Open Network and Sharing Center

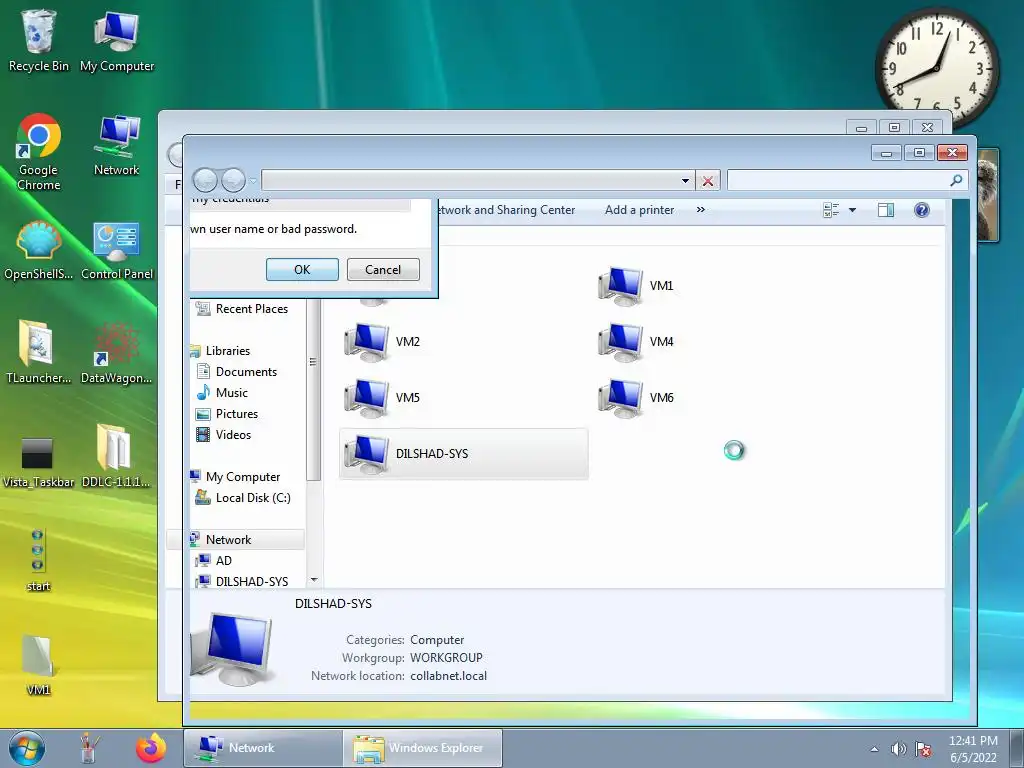click(507, 210)
